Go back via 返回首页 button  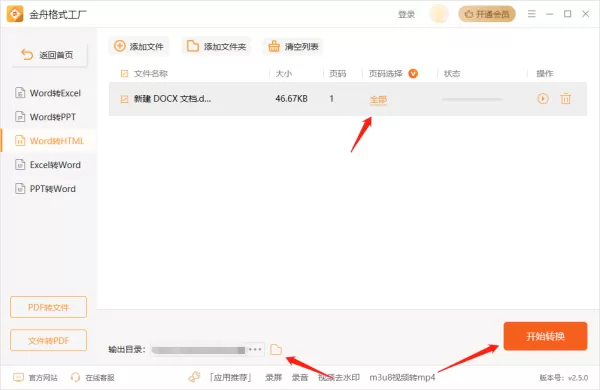[x=49, y=55]
